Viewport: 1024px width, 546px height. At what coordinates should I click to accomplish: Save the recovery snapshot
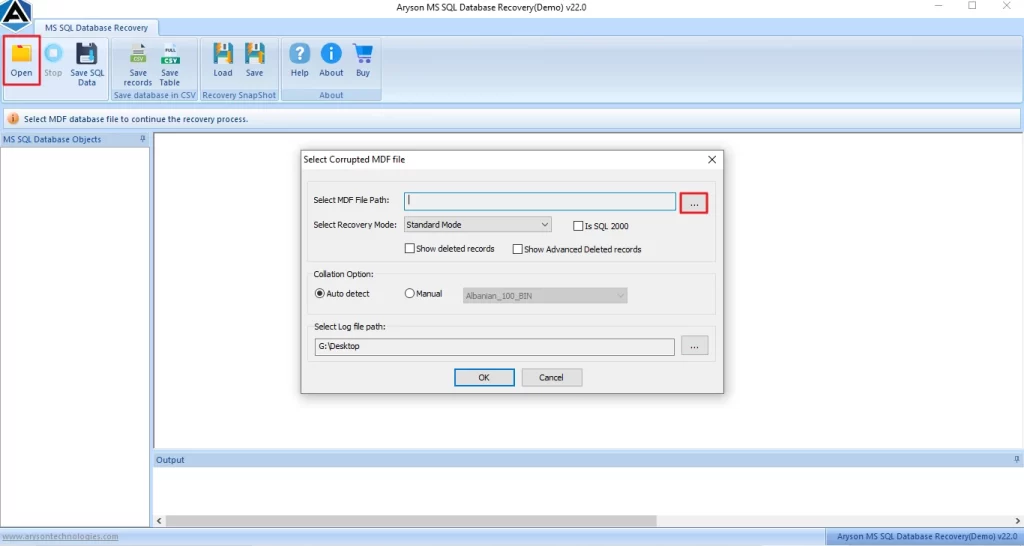pos(255,60)
